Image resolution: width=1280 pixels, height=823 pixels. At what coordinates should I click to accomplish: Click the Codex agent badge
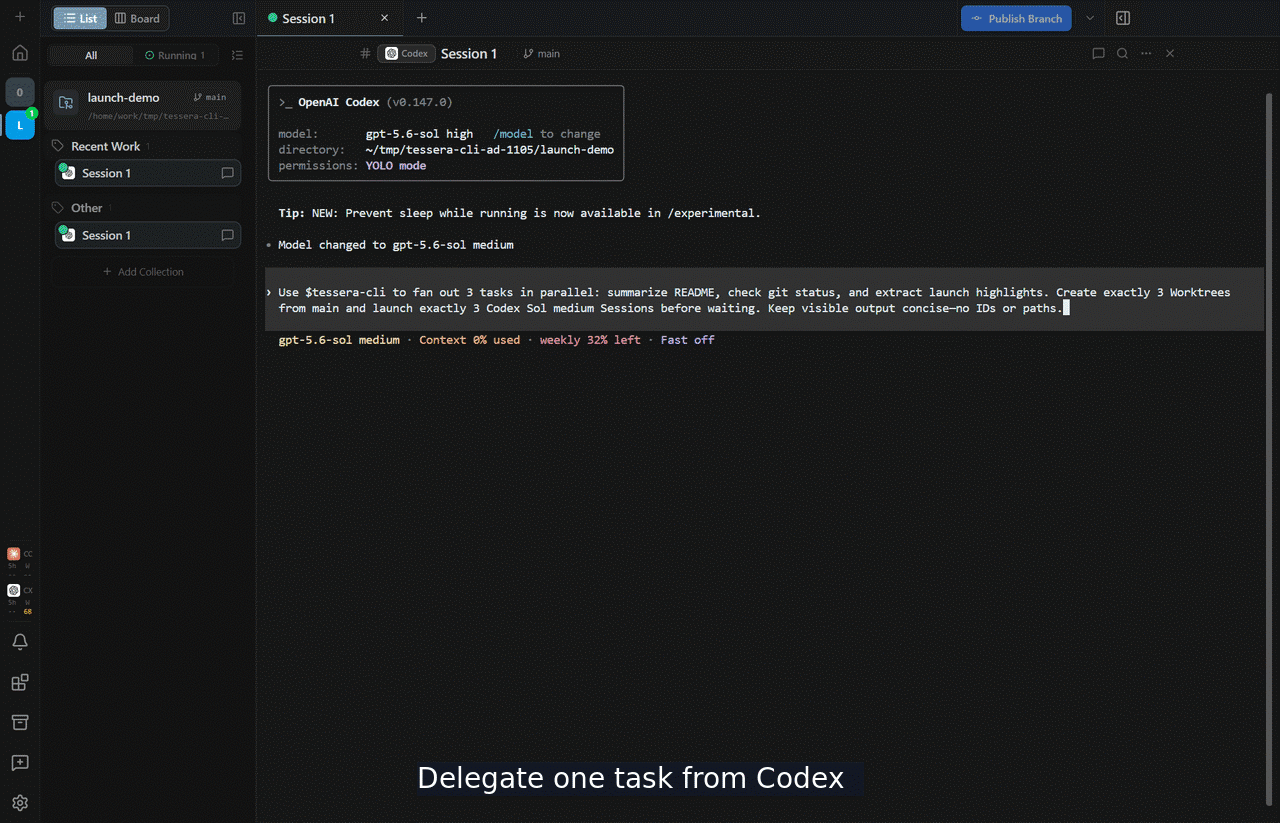407,53
